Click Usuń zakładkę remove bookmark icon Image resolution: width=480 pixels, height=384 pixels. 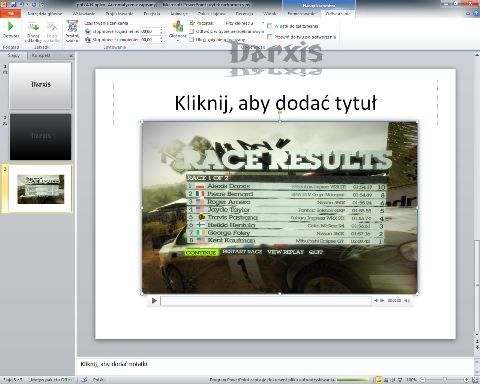[x=52, y=31]
